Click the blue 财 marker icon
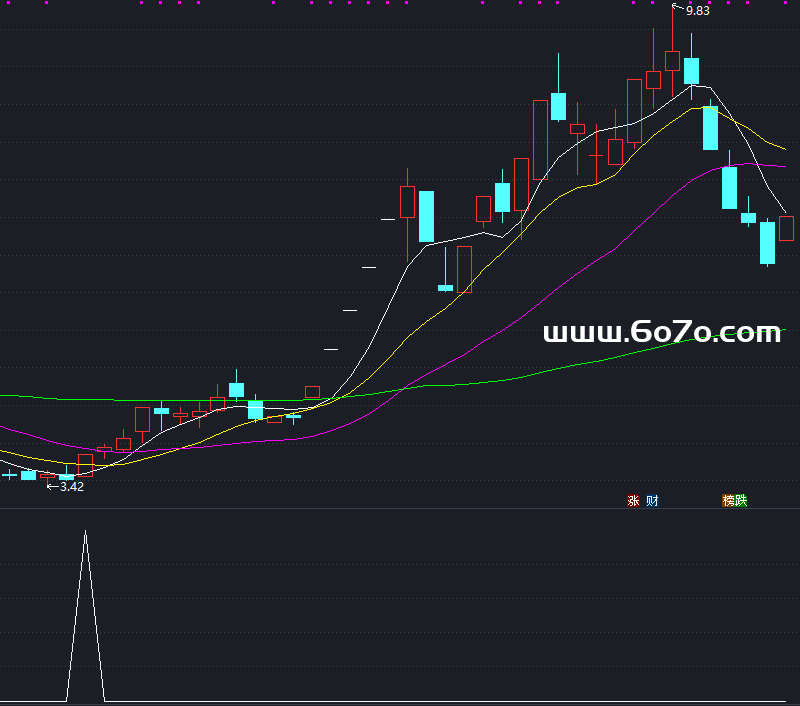 click(652, 501)
